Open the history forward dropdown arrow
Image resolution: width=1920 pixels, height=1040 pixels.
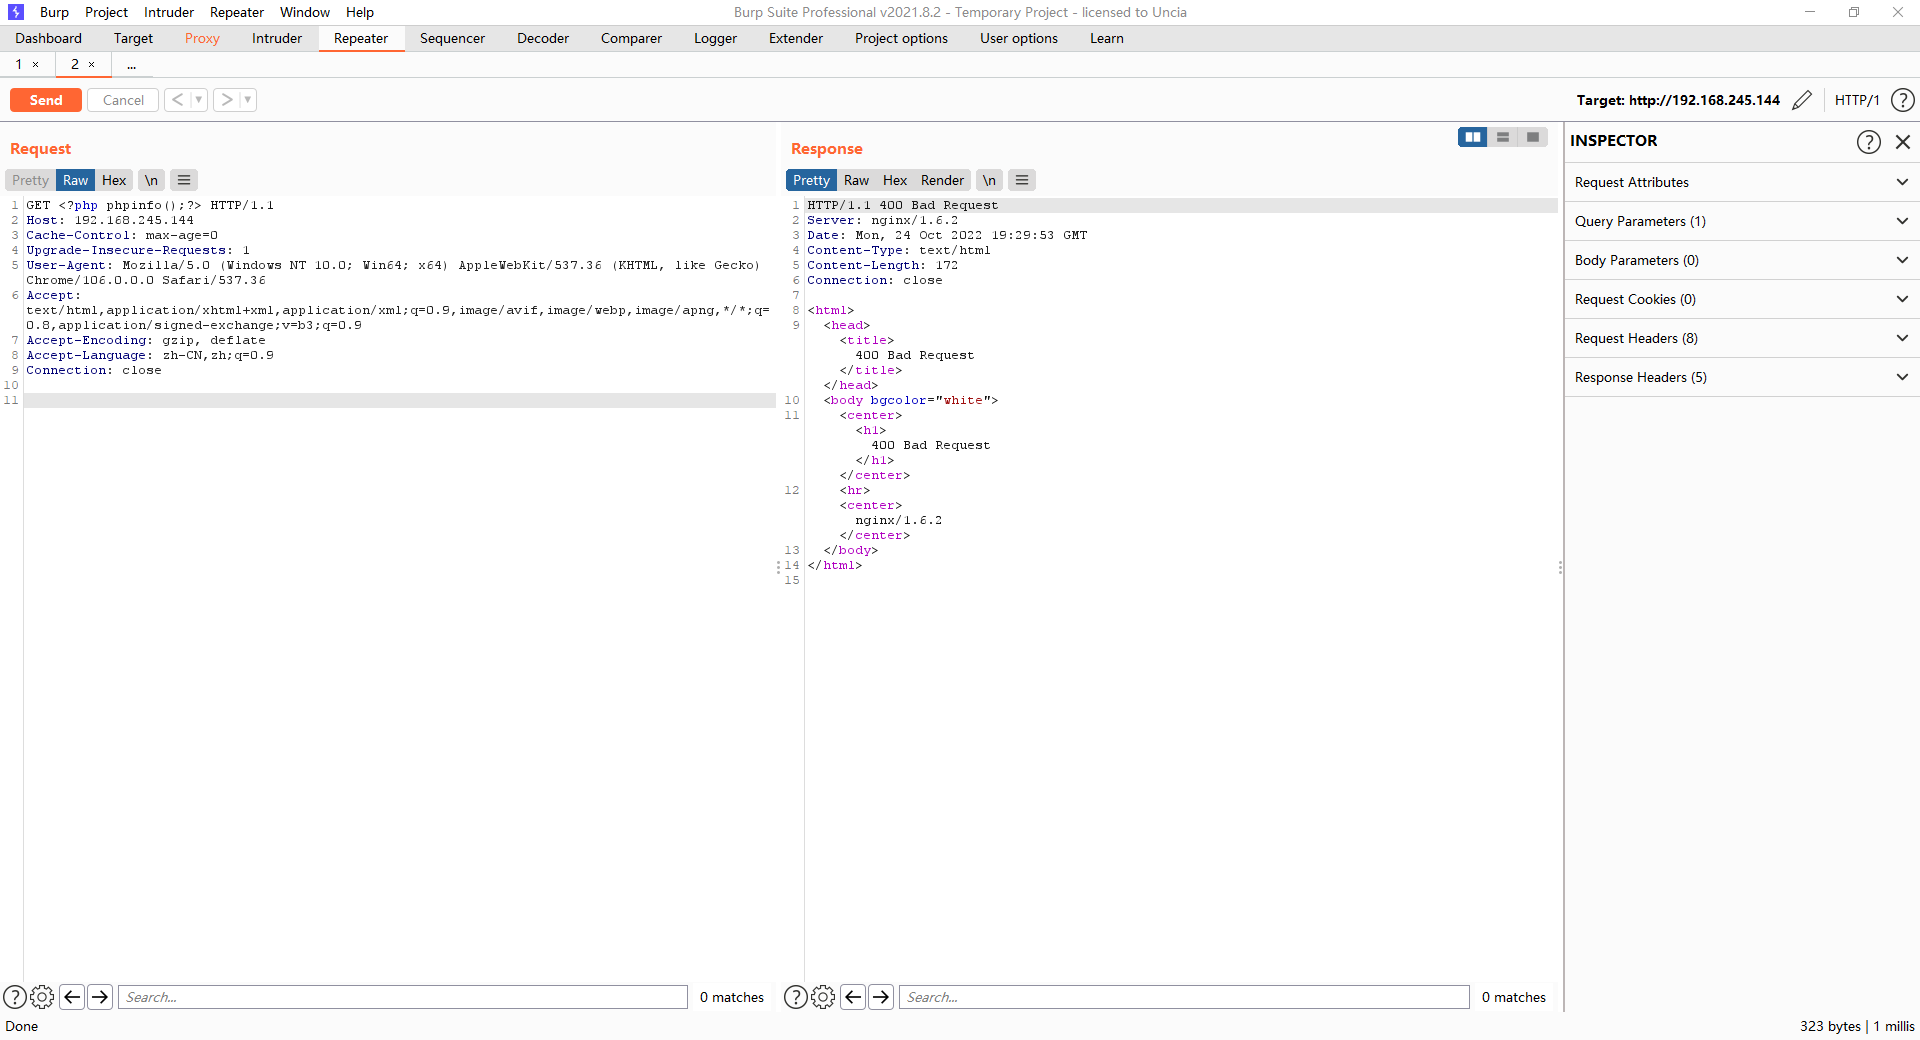click(x=248, y=100)
